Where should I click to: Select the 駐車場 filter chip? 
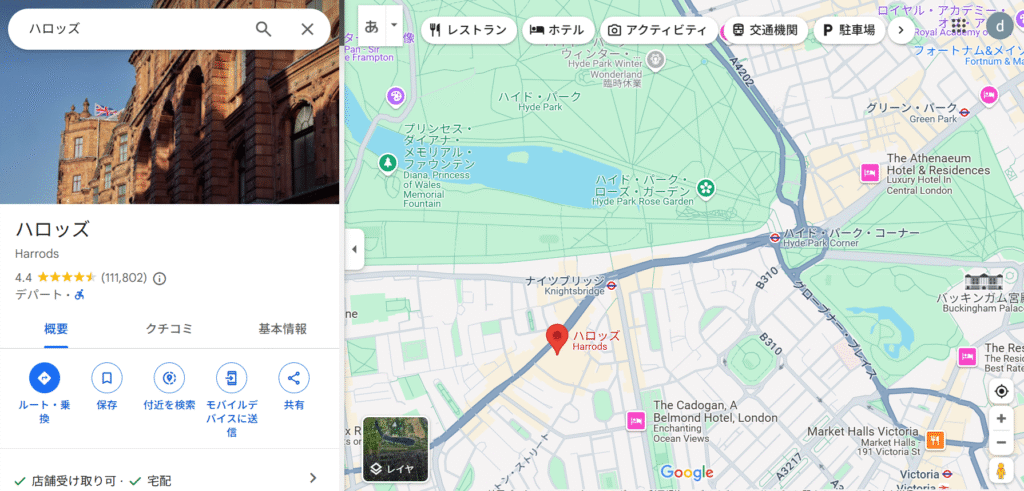tap(849, 30)
